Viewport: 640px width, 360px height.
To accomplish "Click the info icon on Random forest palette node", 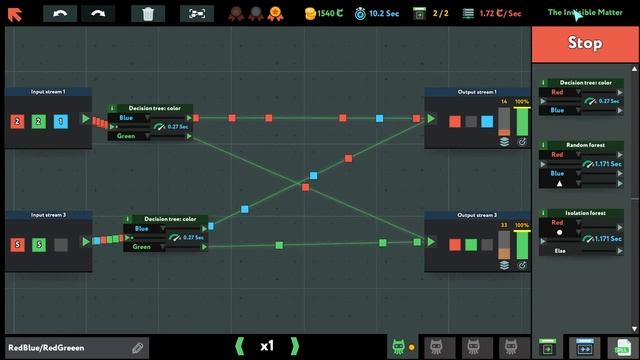I will click(x=543, y=145).
